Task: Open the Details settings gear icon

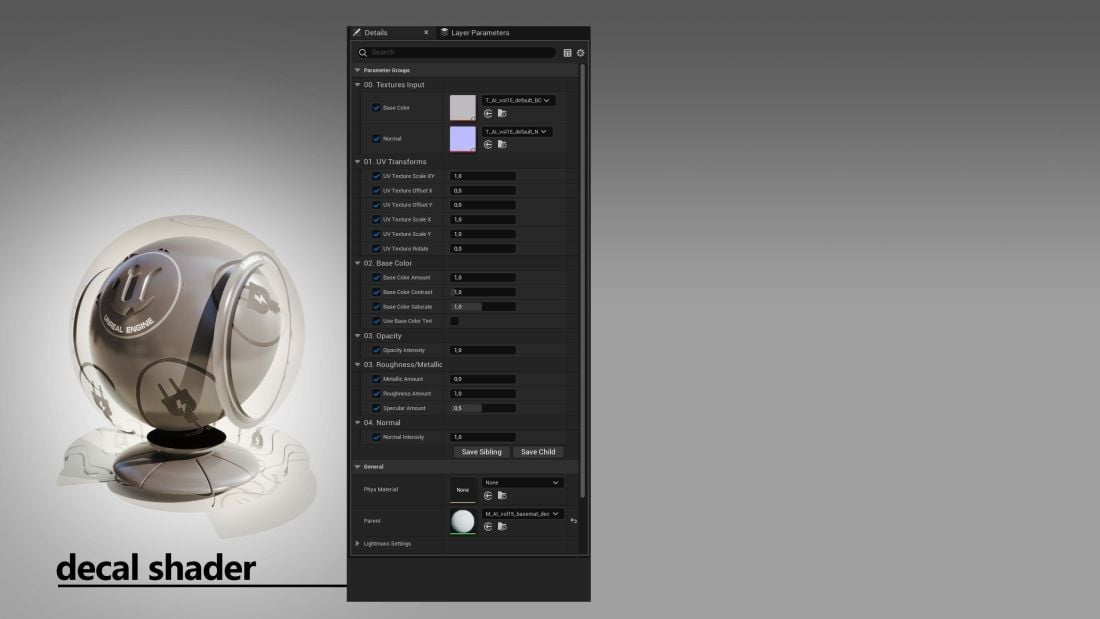Action: pyautogui.click(x=580, y=53)
